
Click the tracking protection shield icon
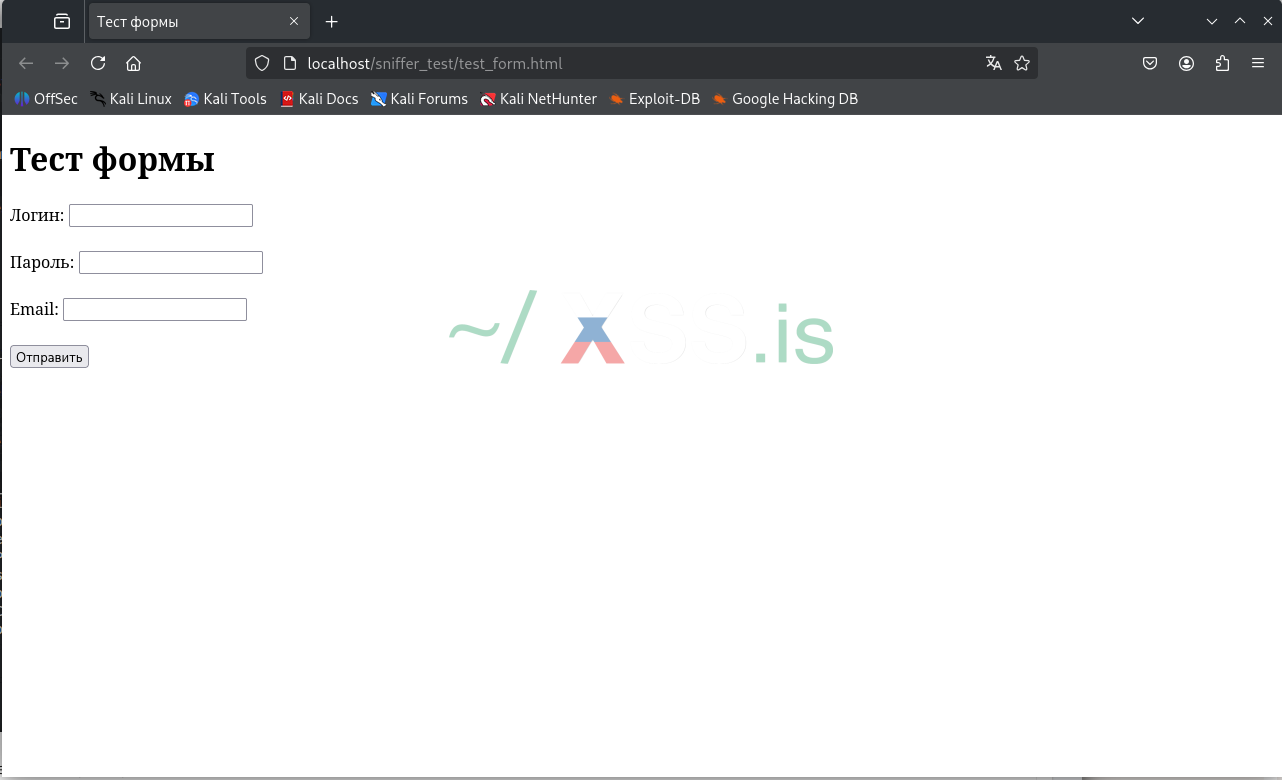point(261,62)
